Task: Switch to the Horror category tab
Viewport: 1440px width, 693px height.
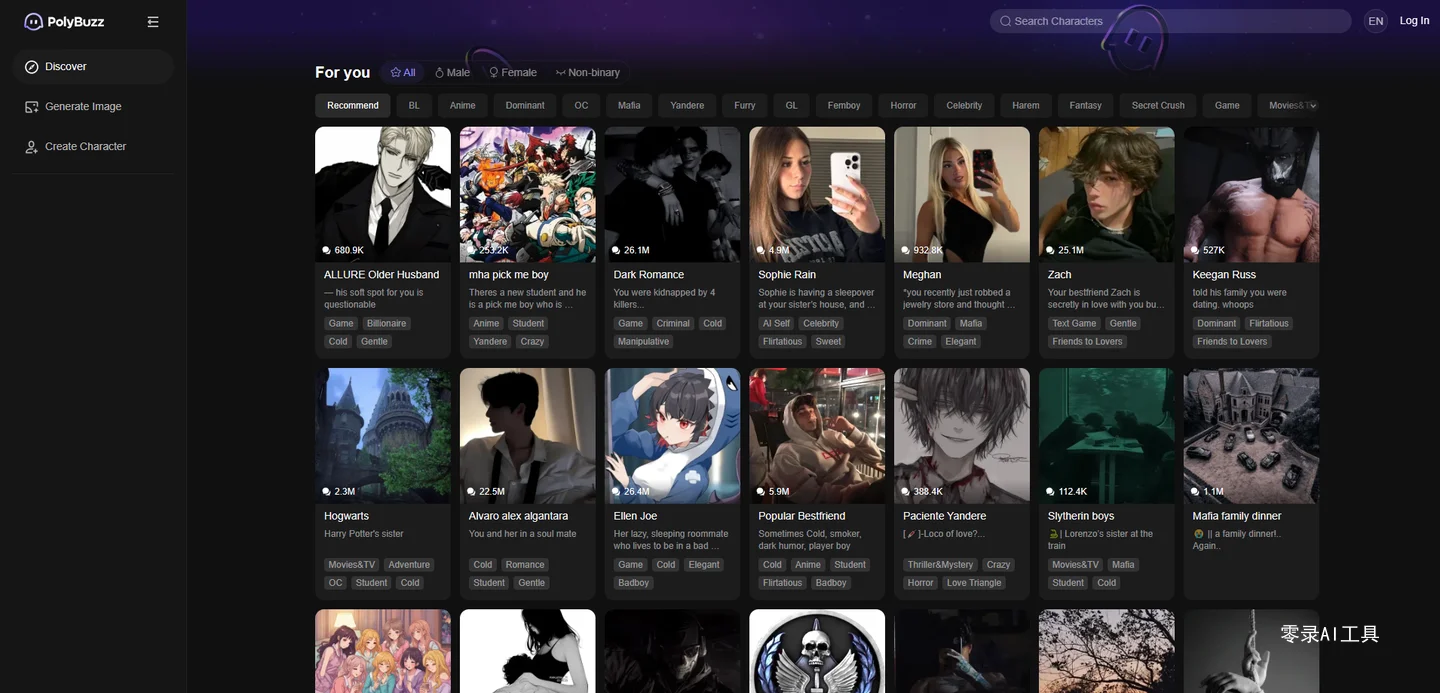Action: [903, 106]
